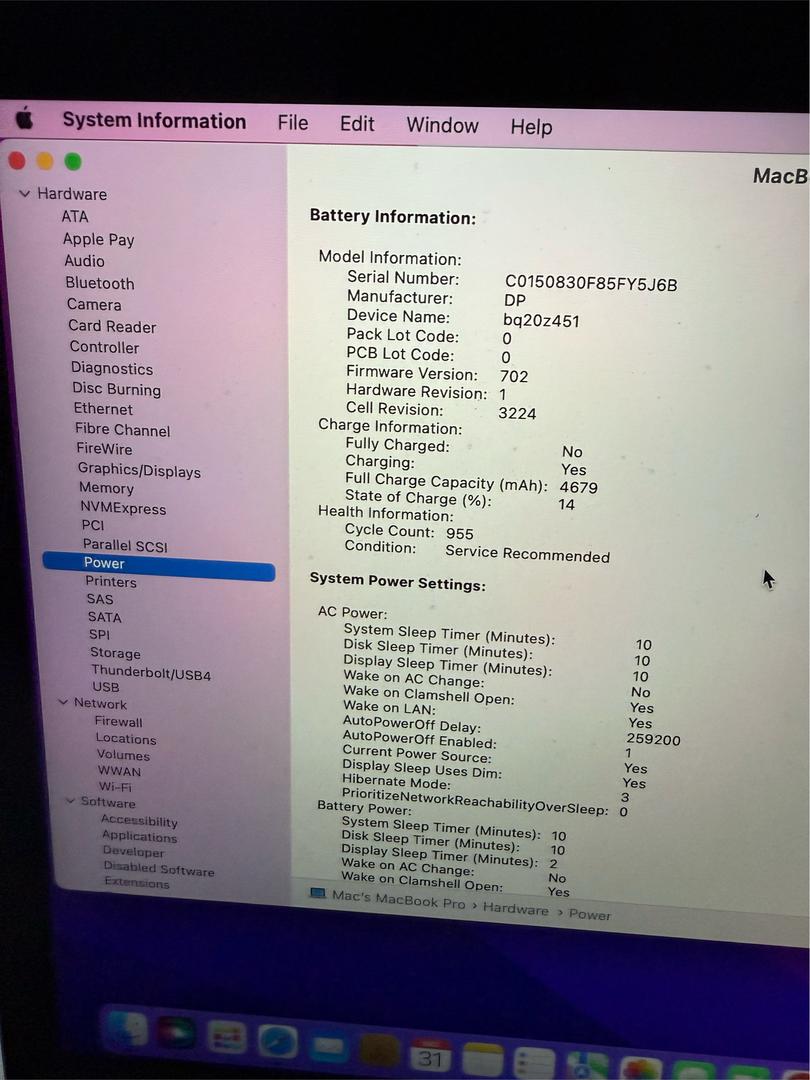This screenshot has width=810, height=1080.
Task: Open the Help menu
Action: [531, 127]
